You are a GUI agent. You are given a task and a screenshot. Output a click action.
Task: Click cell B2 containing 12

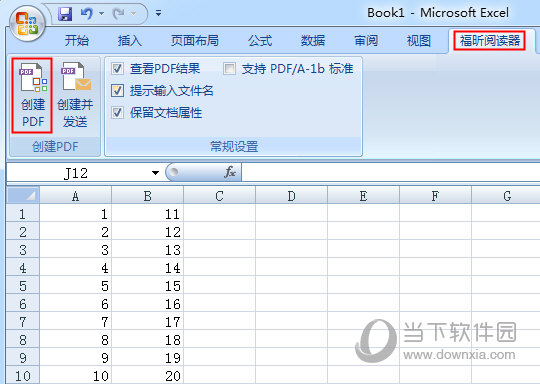(147, 232)
